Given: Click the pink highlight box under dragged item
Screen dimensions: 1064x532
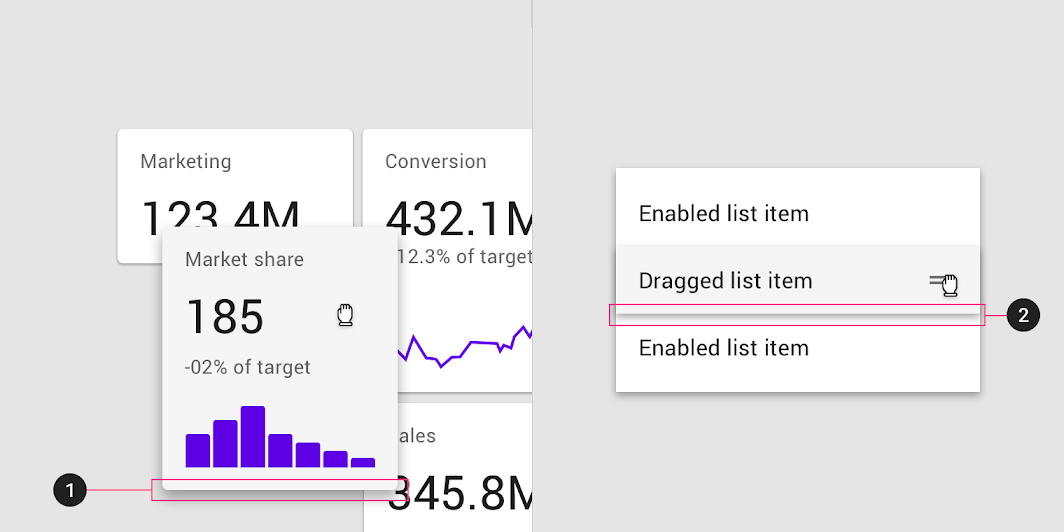Looking at the screenshot, I should [x=797, y=315].
